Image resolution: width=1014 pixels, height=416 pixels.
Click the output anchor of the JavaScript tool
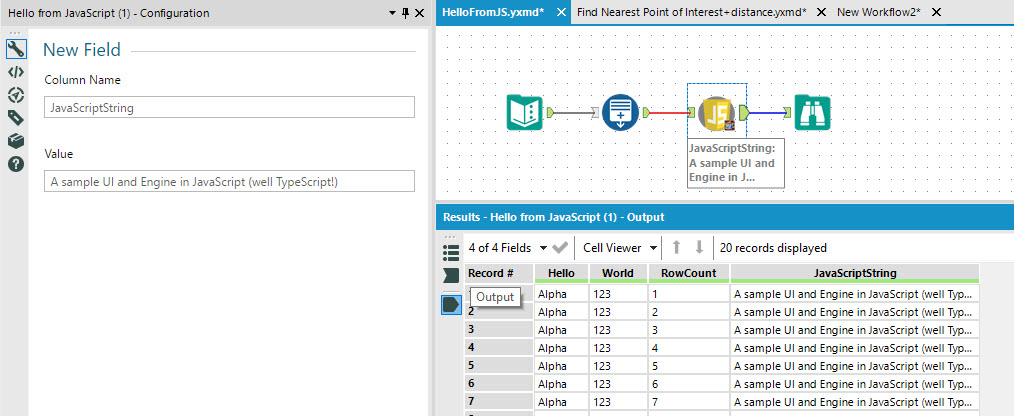[744, 113]
